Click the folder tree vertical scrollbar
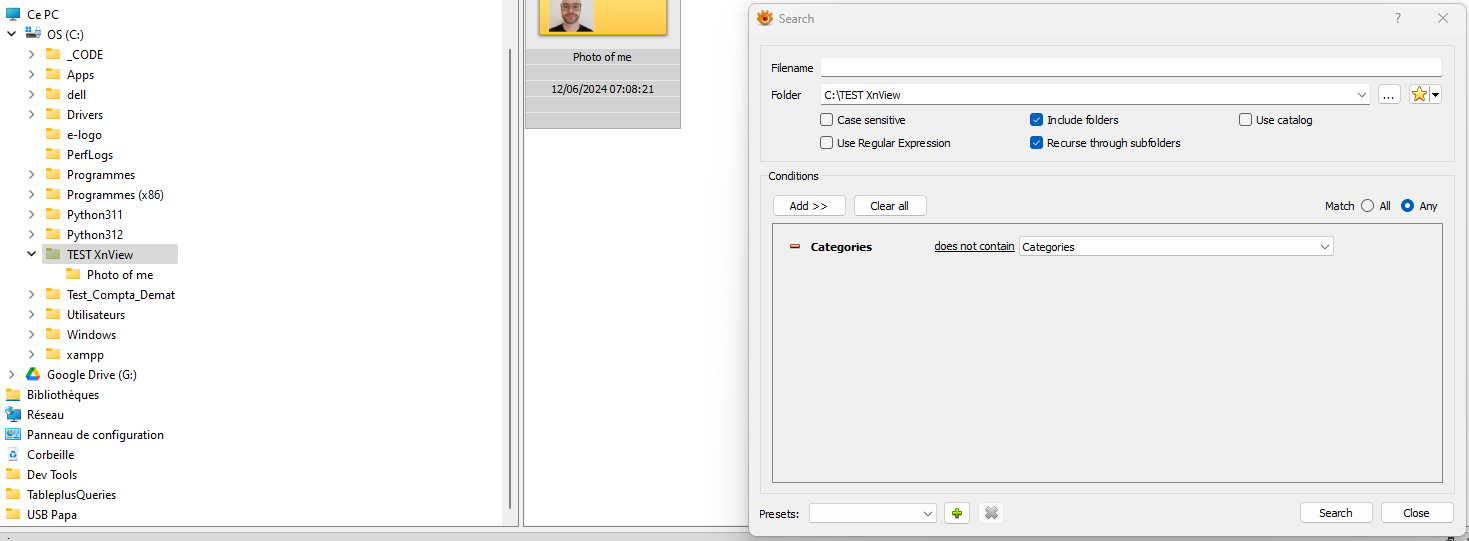 [511, 278]
